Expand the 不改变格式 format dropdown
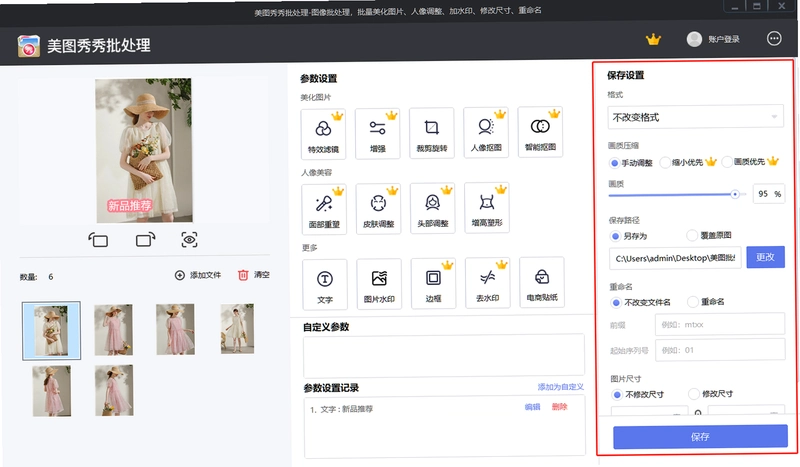Screen dimensions: 800x467 (x=695, y=117)
